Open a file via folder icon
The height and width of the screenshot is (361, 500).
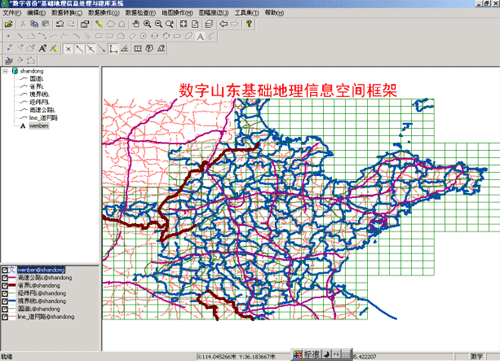9,24
